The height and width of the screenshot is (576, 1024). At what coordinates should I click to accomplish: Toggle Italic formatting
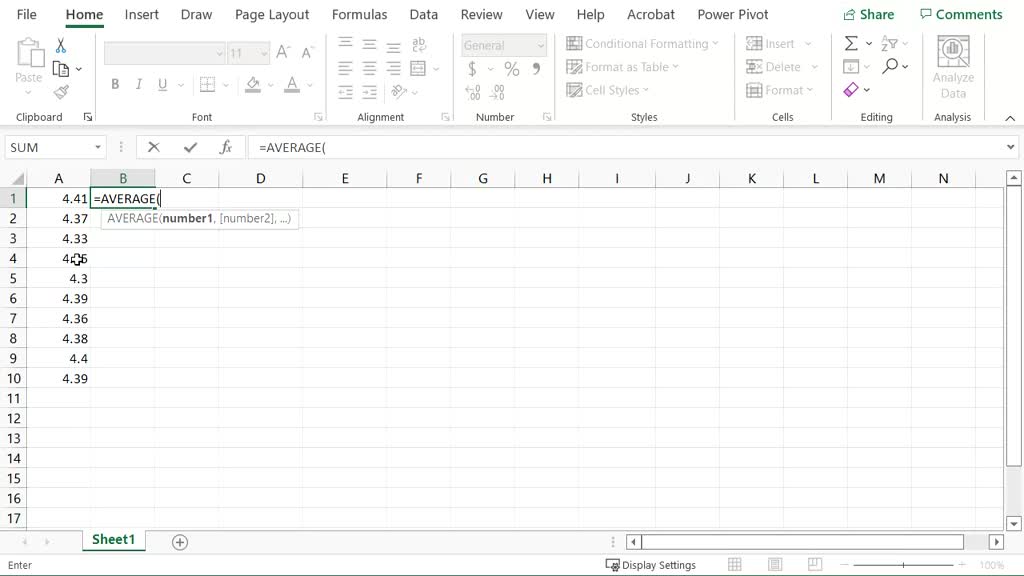click(138, 84)
